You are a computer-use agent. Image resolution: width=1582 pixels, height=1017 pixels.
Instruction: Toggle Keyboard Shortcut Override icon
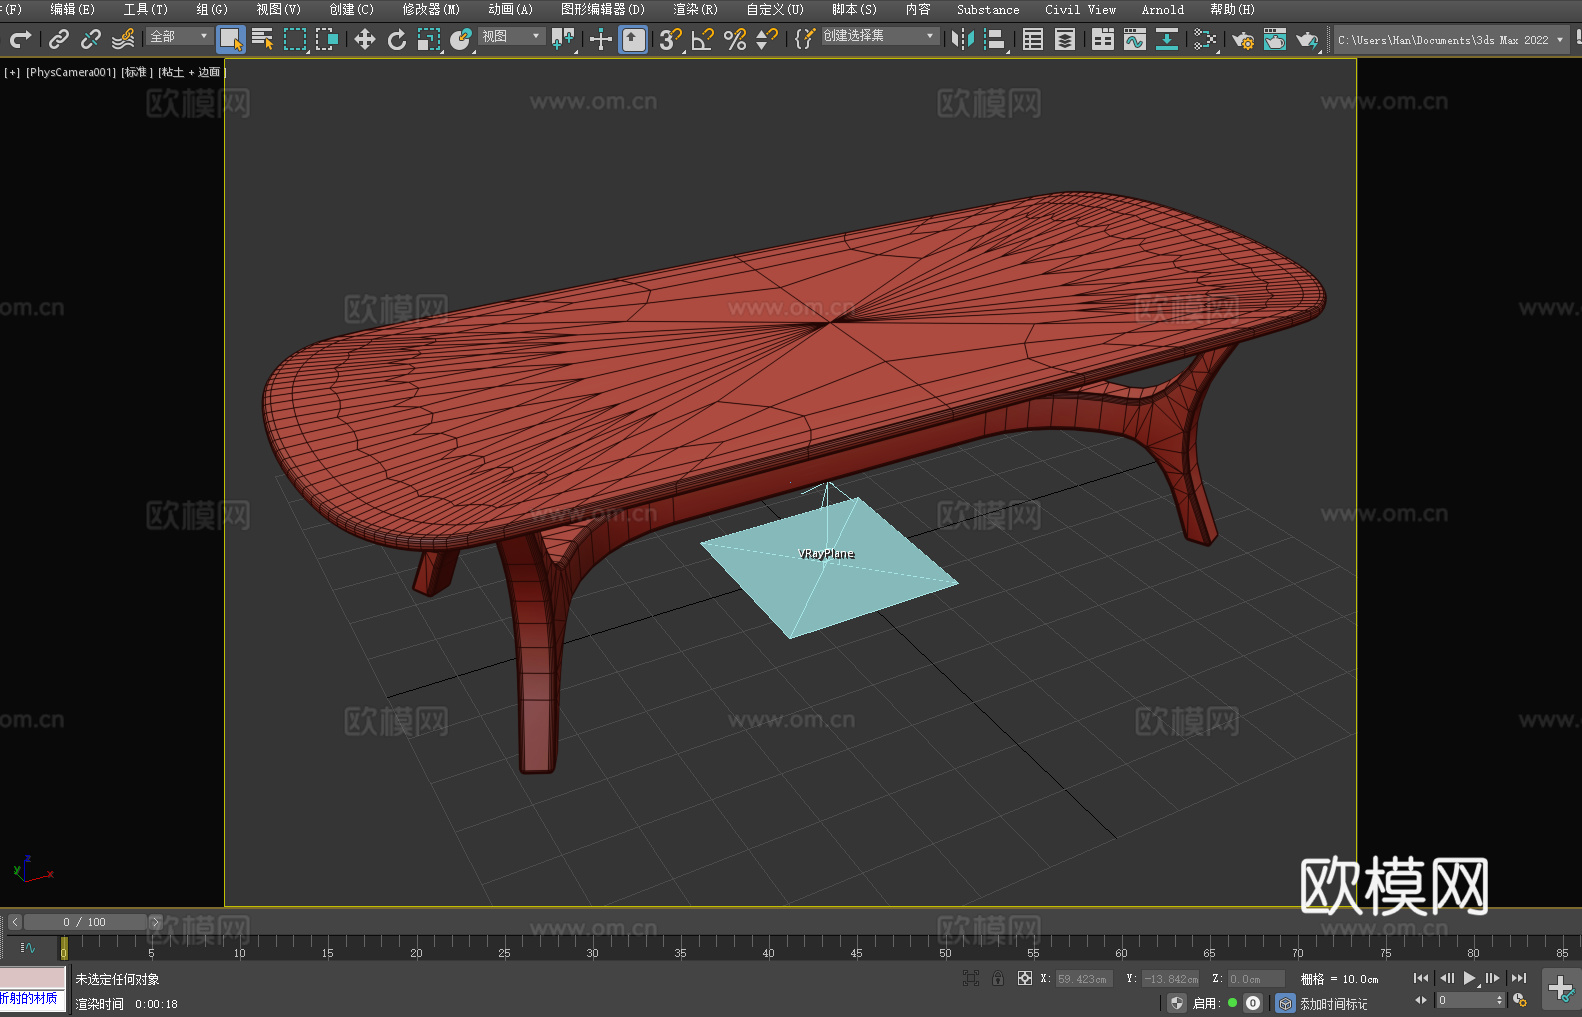633,39
